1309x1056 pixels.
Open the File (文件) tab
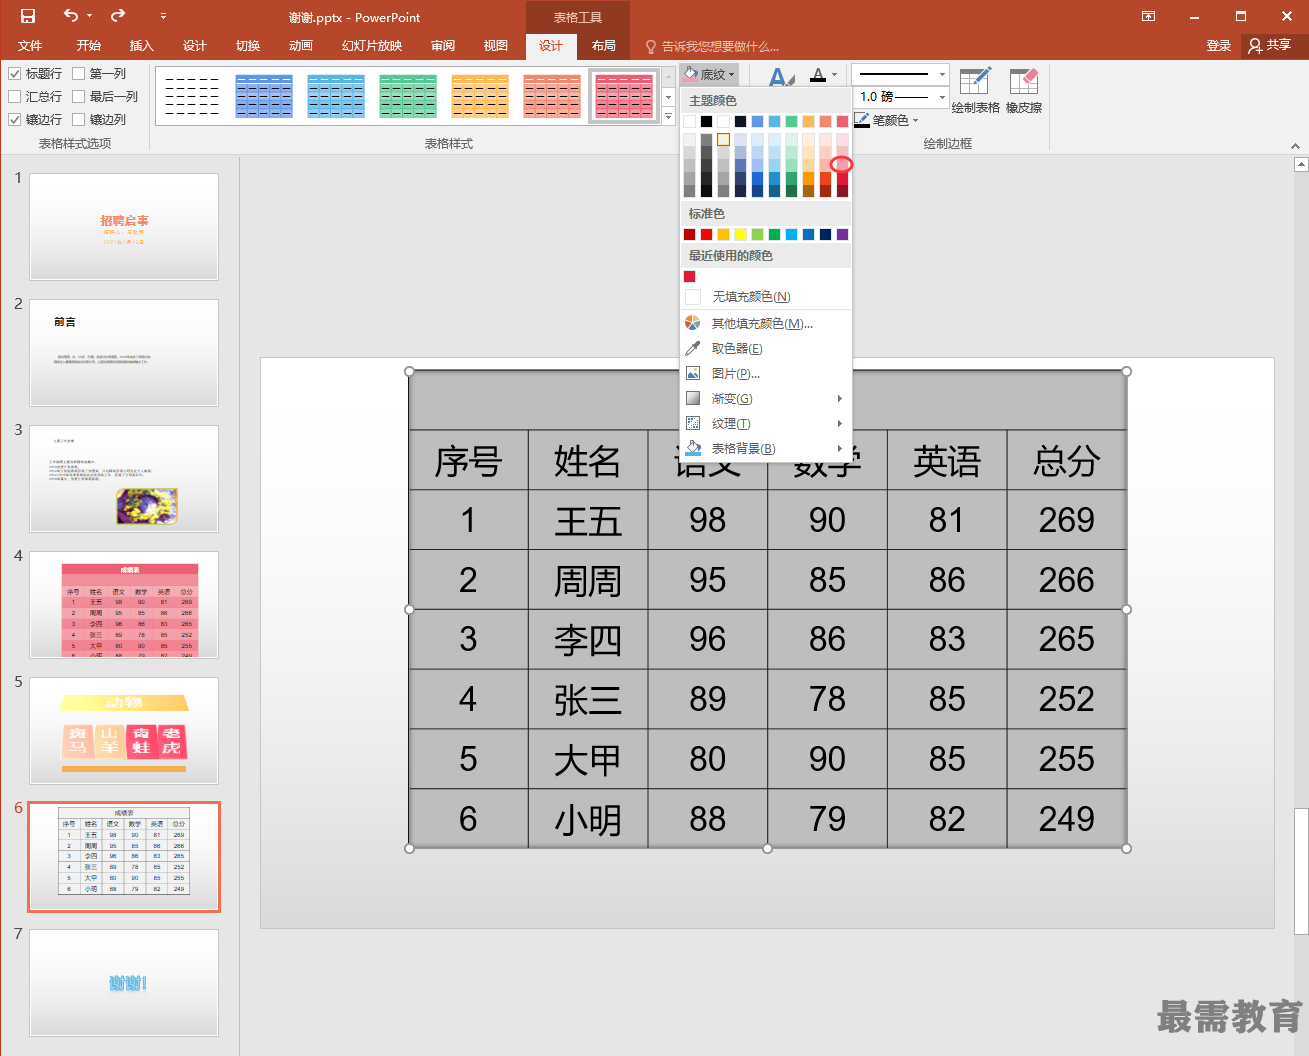pos(30,46)
